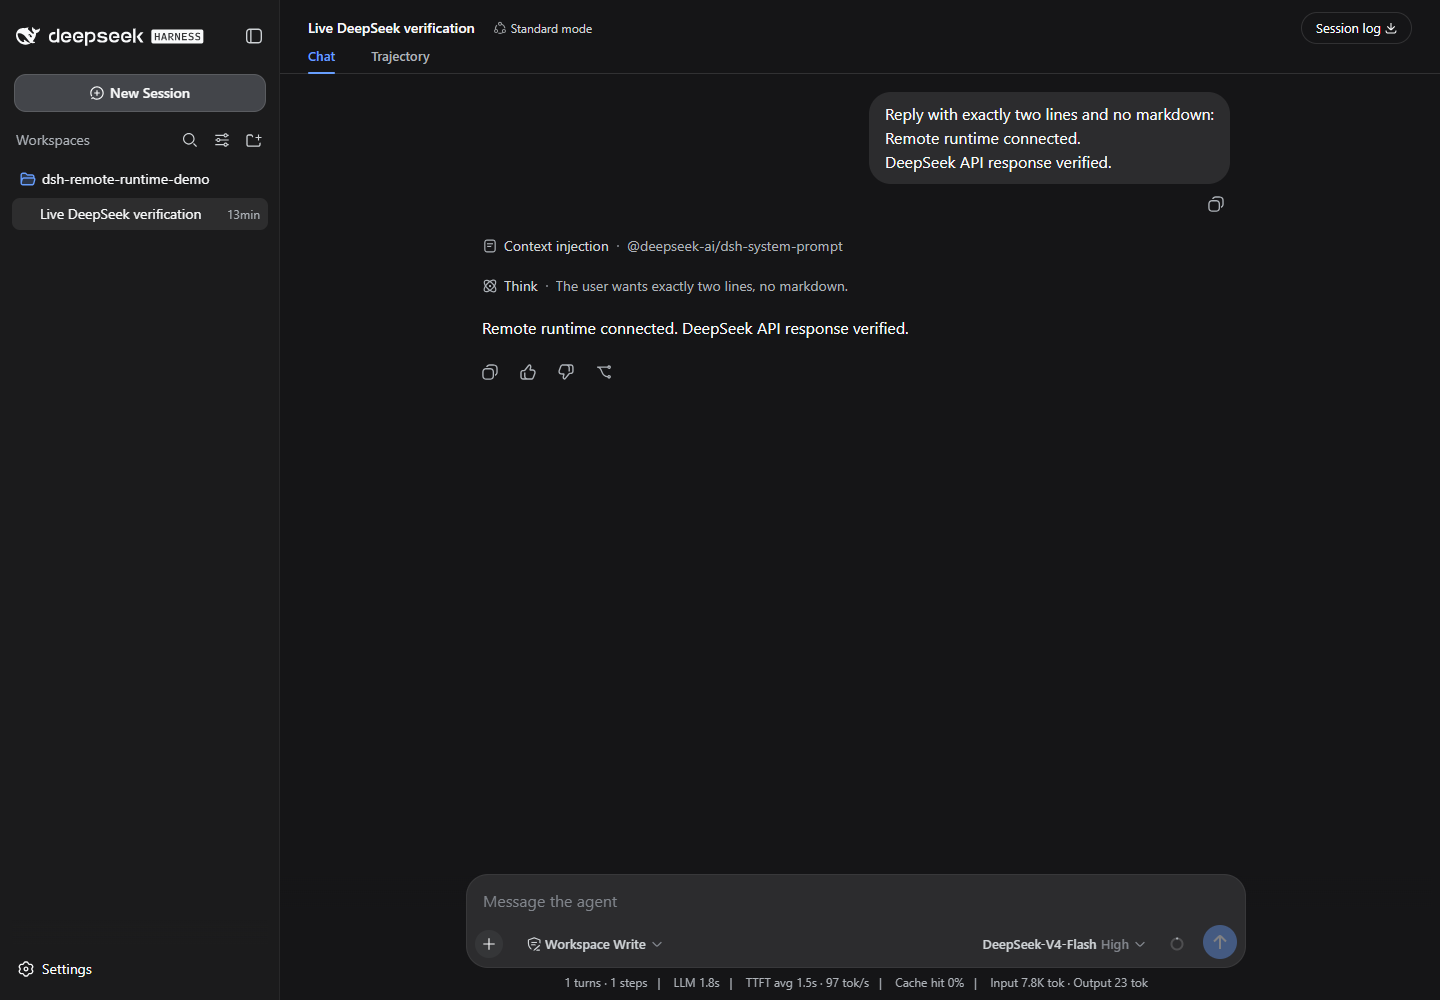Select dsh-remote-runtime-demo workspace
The image size is (1440, 1000).
[x=140, y=179]
